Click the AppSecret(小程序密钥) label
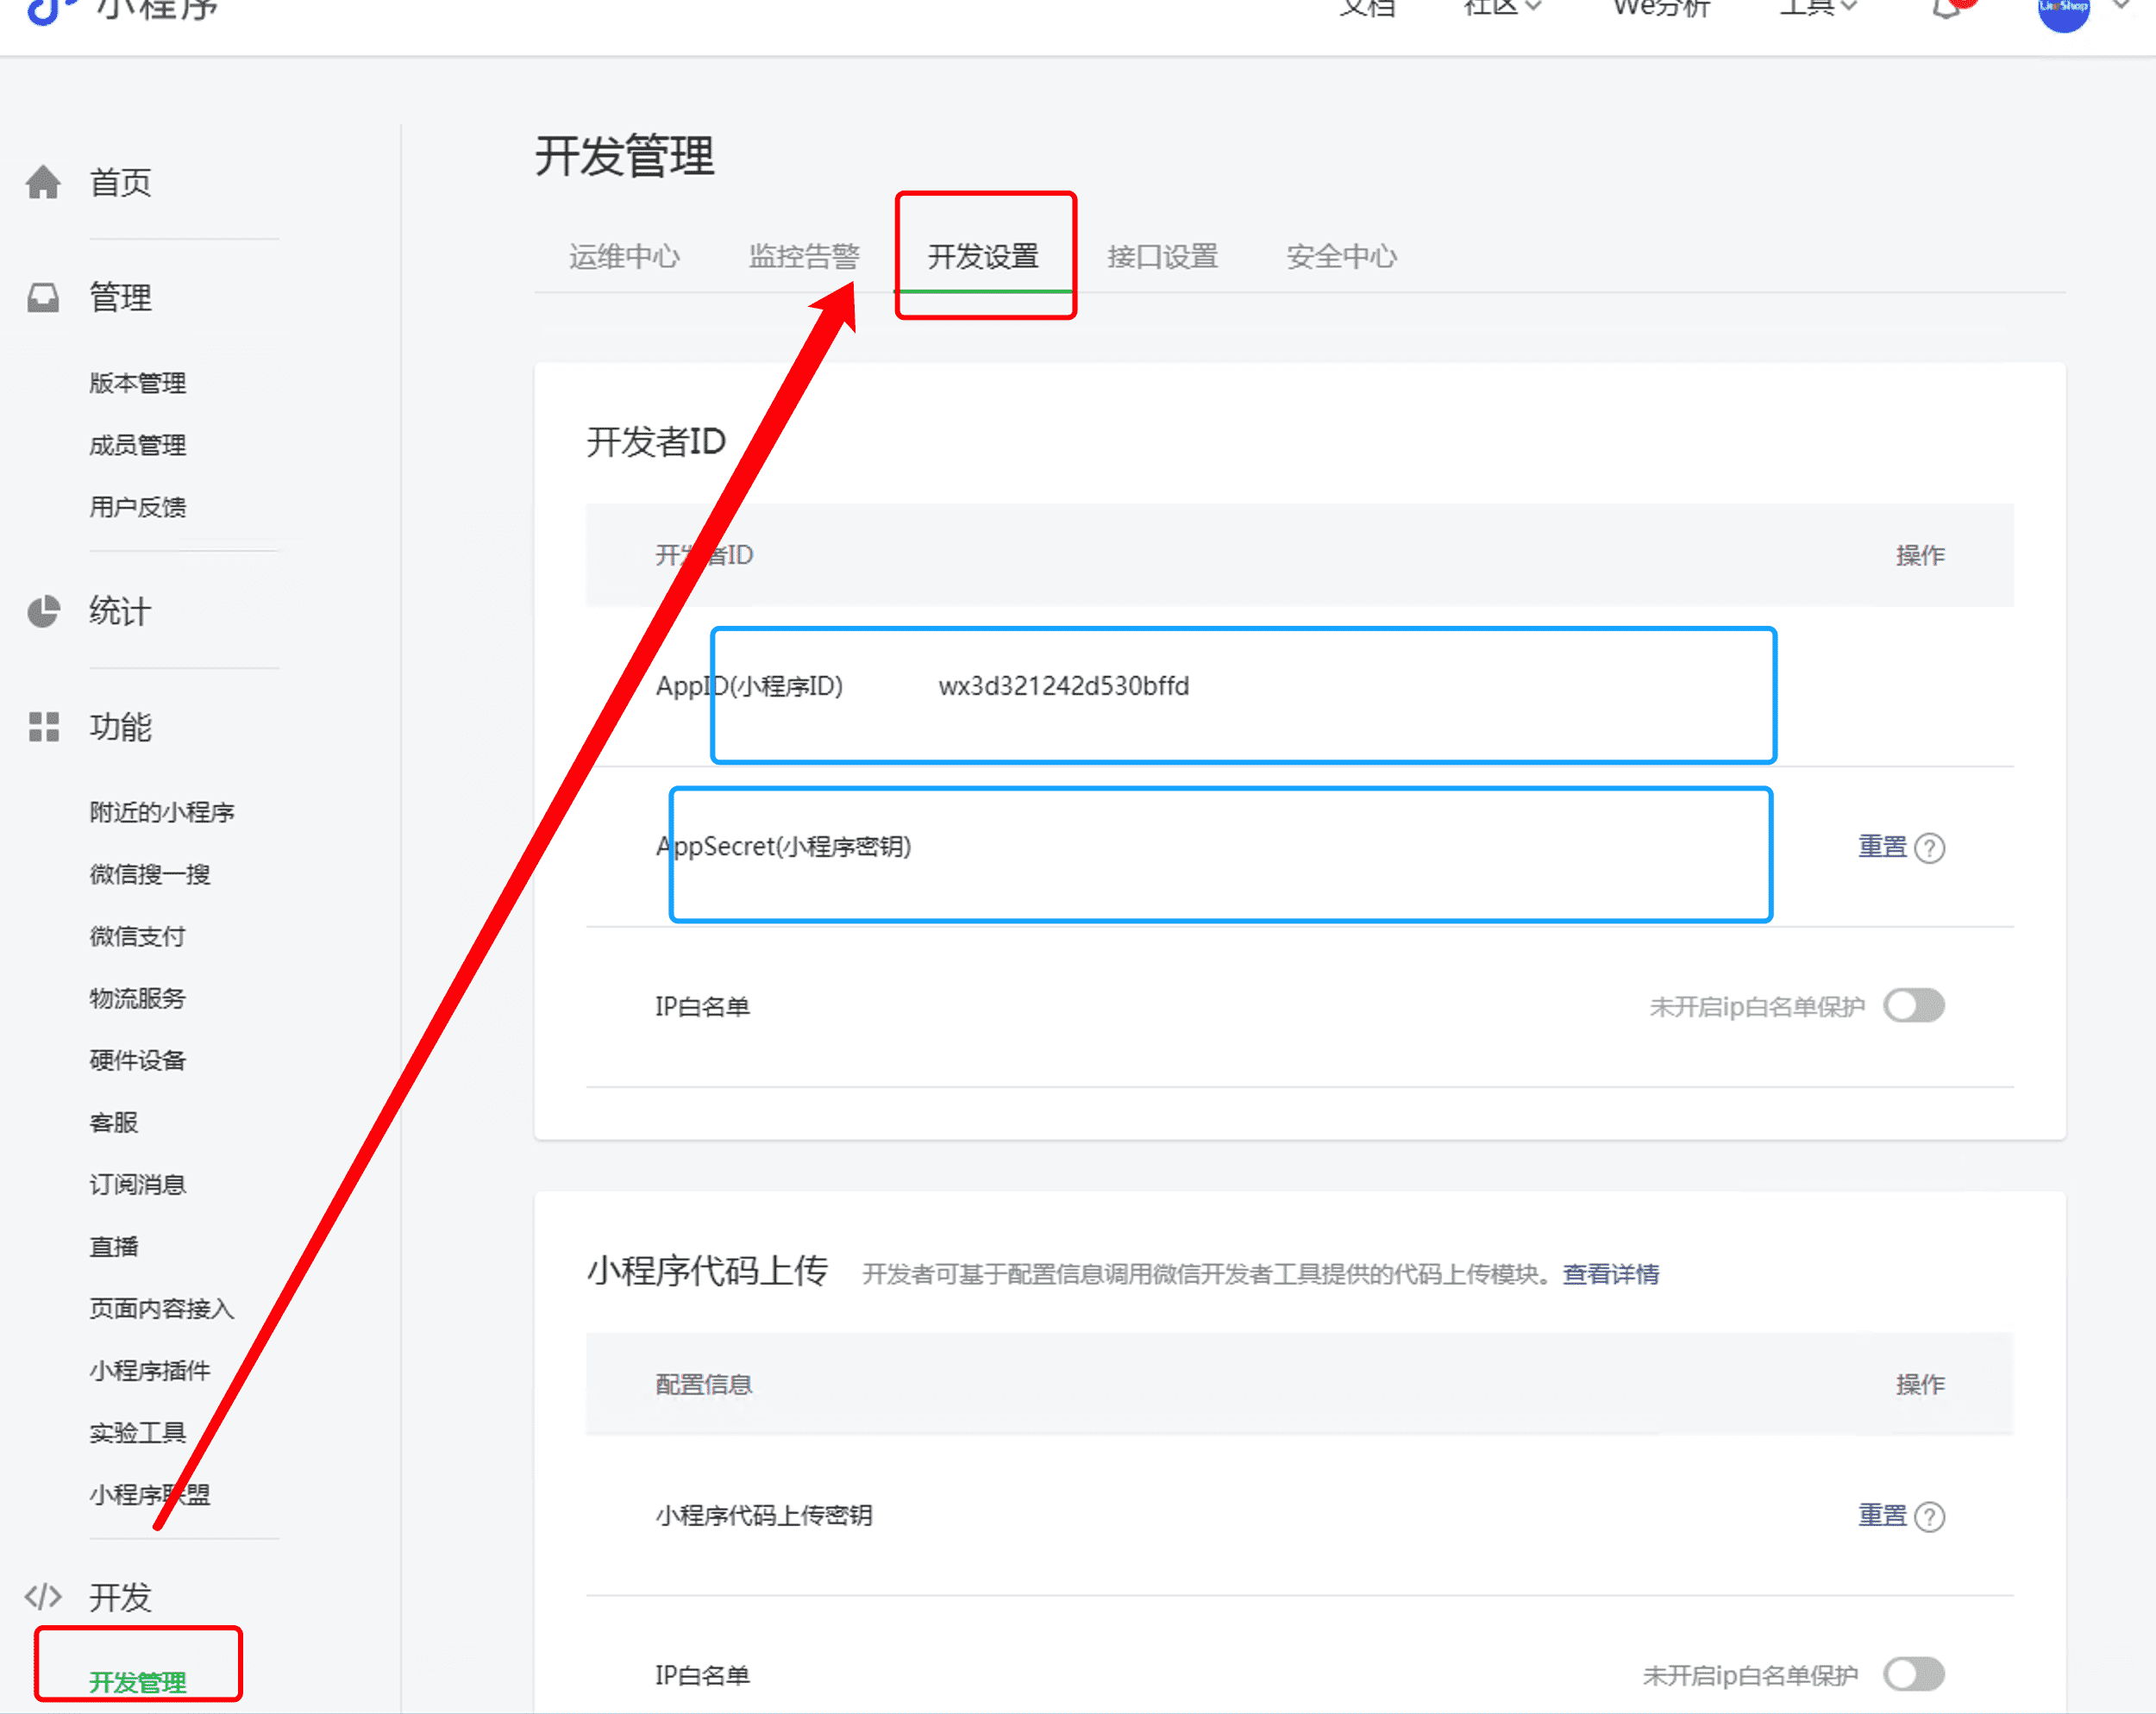Viewport: 2156px width, 1714px height. point(783,846)
